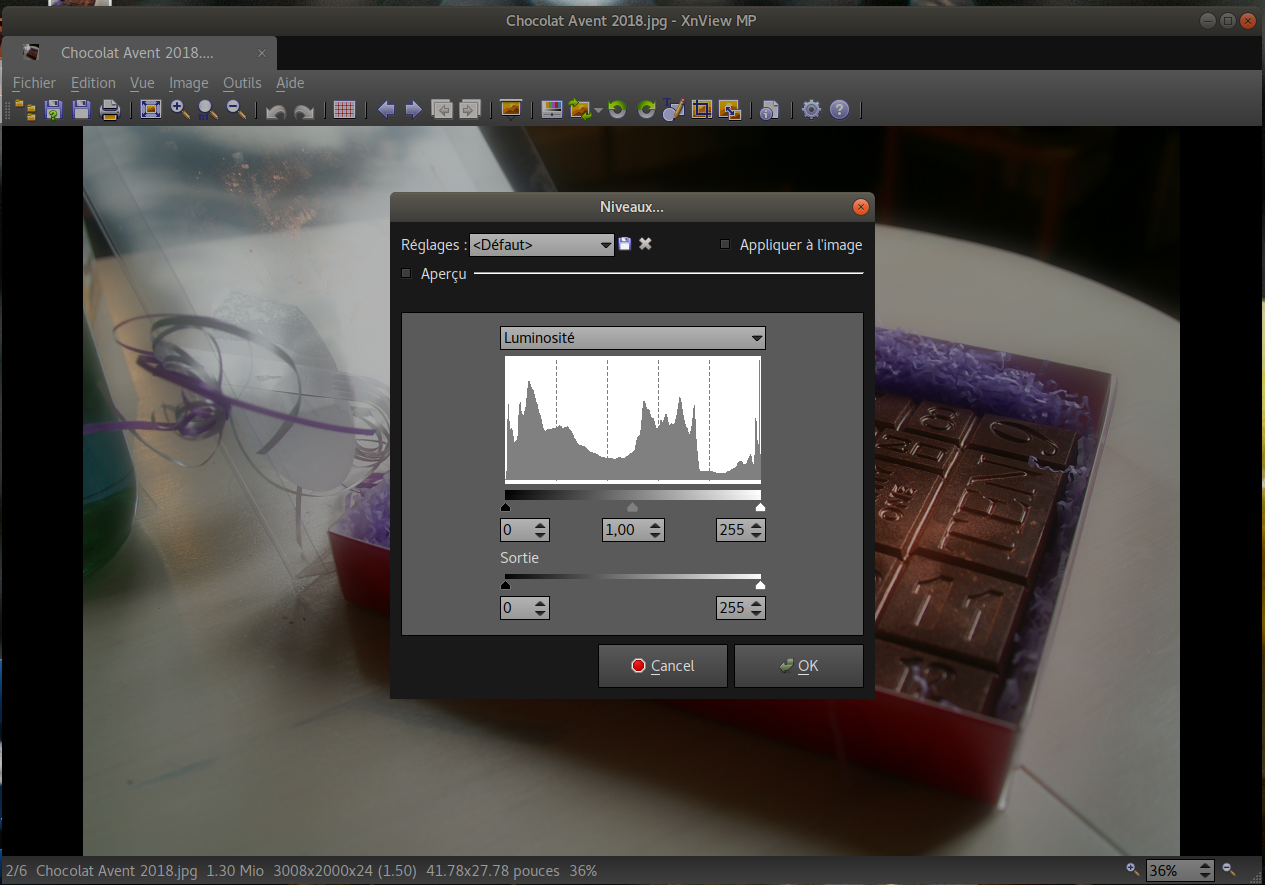Open the Outils menu
This screenshot has height=885, width=1265.
[x=242, y=83]
